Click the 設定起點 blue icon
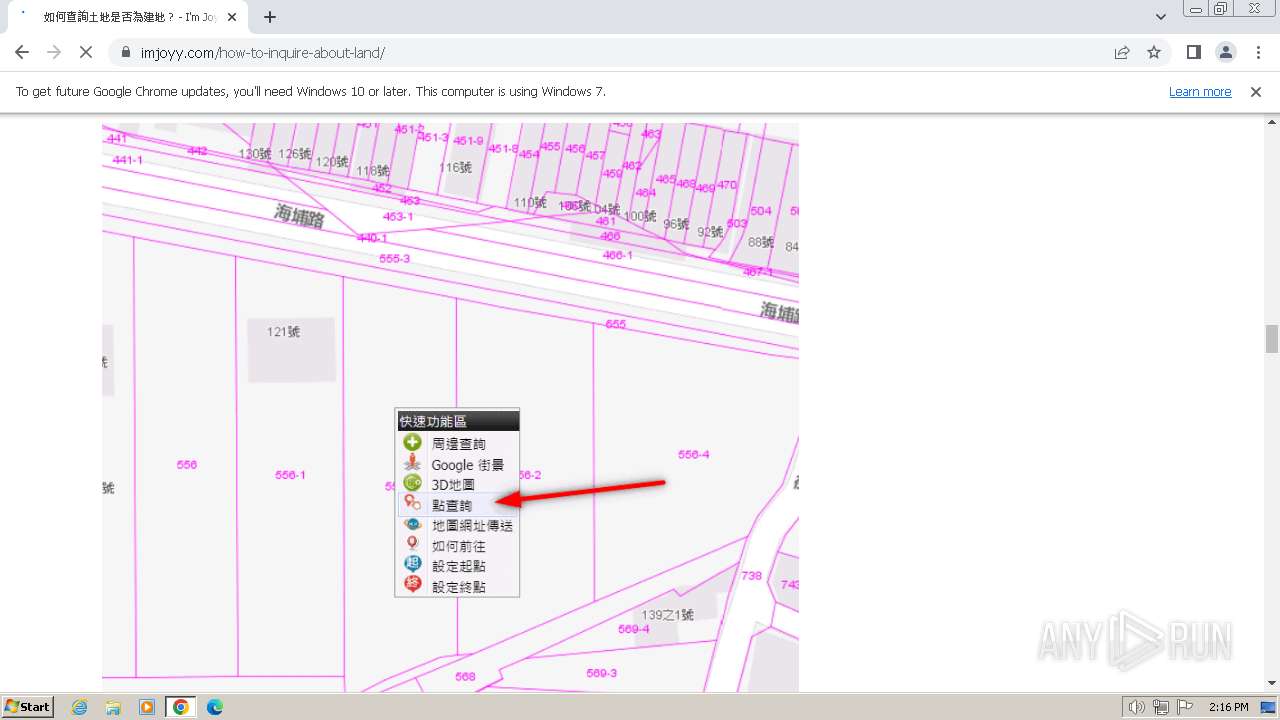The width and height of the screenshot is (1280, 720). 412,565
